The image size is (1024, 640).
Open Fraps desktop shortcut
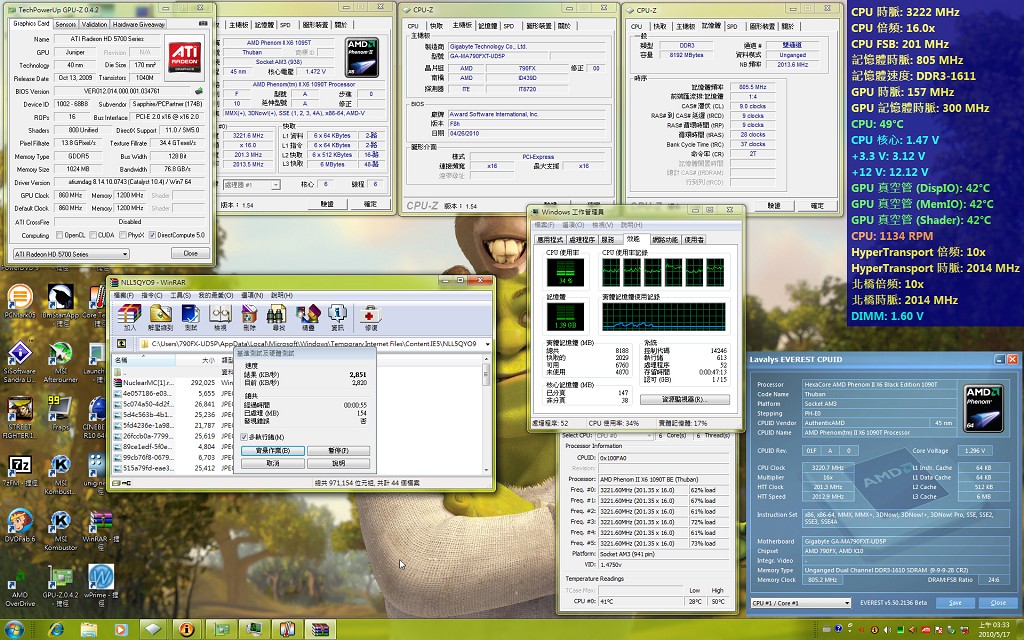[x=60, y=413]
